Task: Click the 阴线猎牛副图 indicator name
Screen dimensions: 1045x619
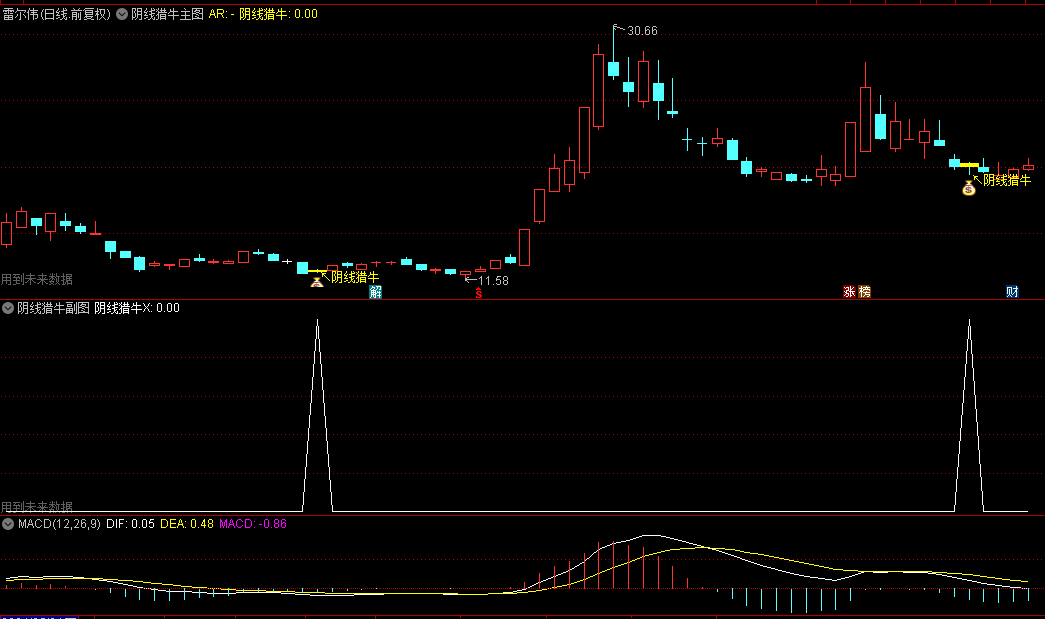Action: pos(53,308)
